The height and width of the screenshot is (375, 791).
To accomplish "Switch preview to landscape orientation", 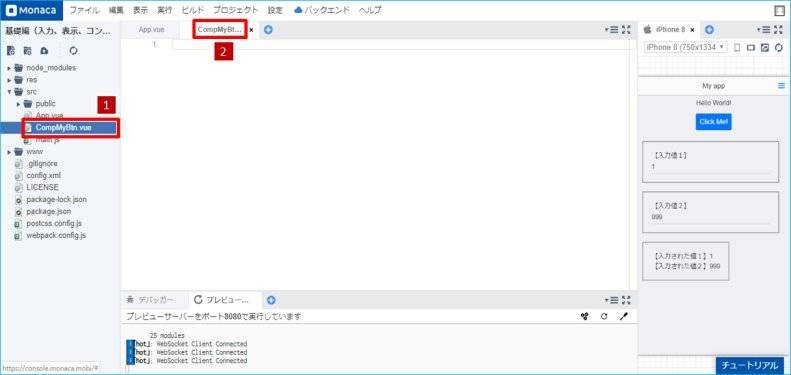I will 751,47.
